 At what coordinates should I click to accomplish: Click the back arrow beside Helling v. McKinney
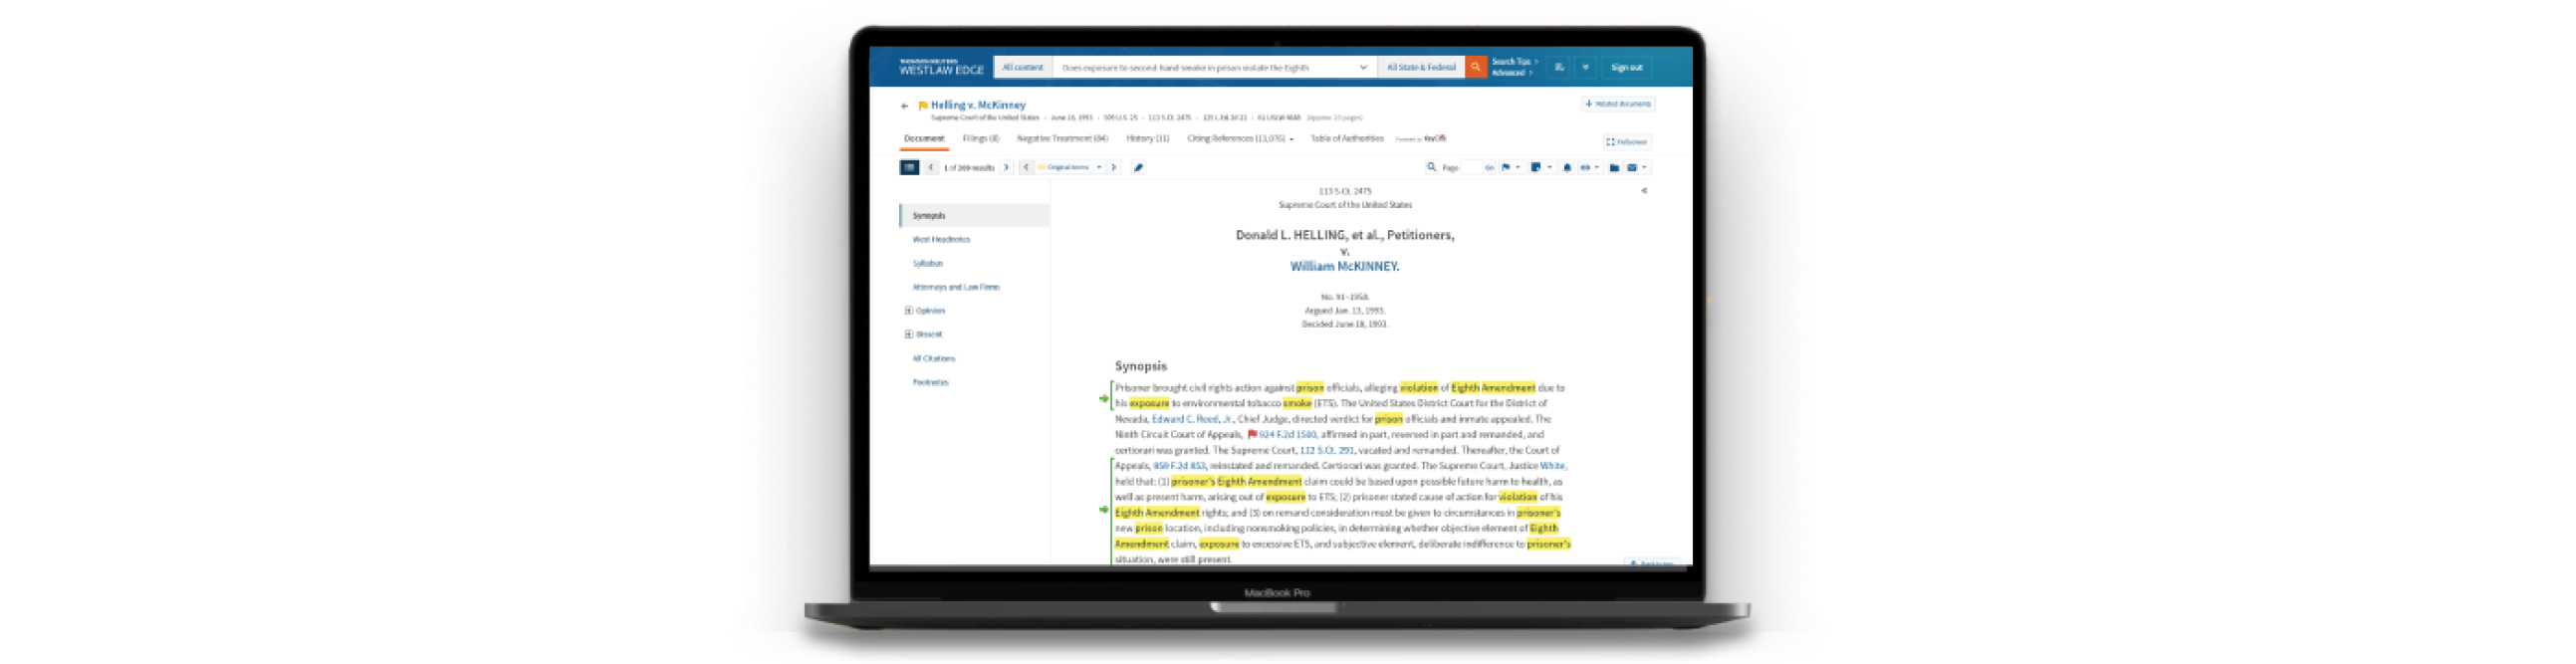(x=904, y=105)
